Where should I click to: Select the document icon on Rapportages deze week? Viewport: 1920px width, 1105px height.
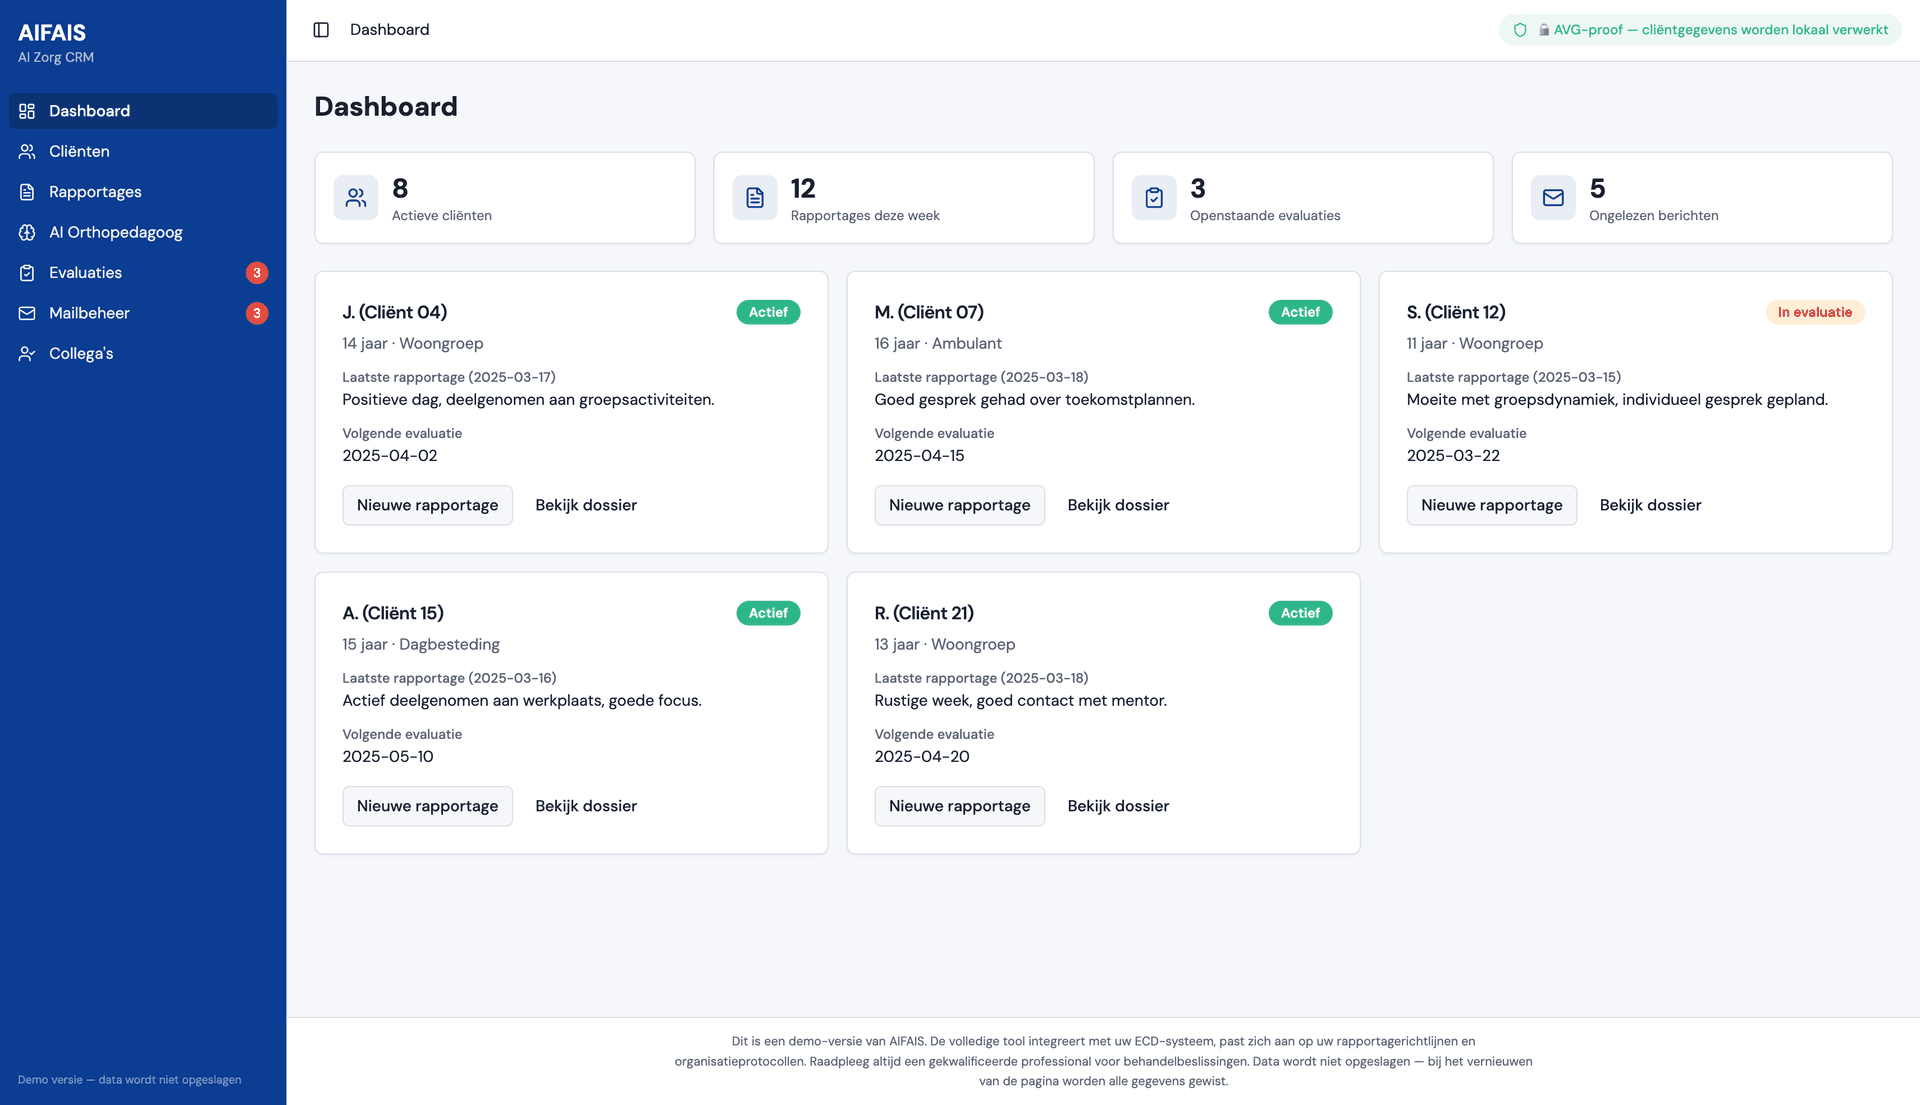755,197
